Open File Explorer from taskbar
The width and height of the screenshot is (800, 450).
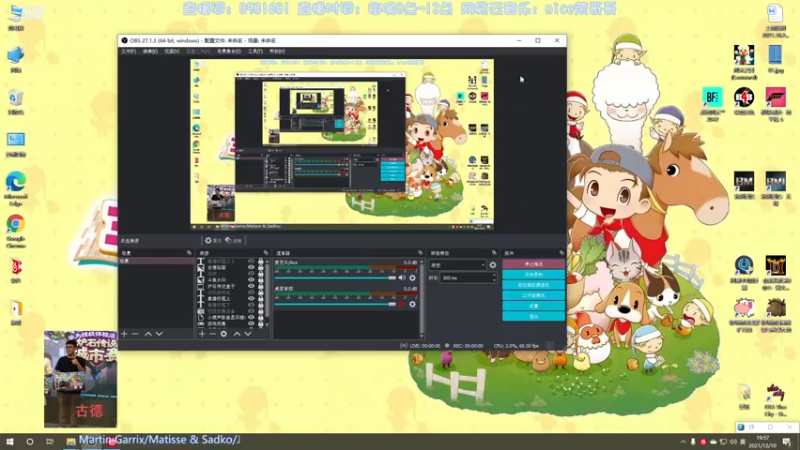(x=71, y=442)
